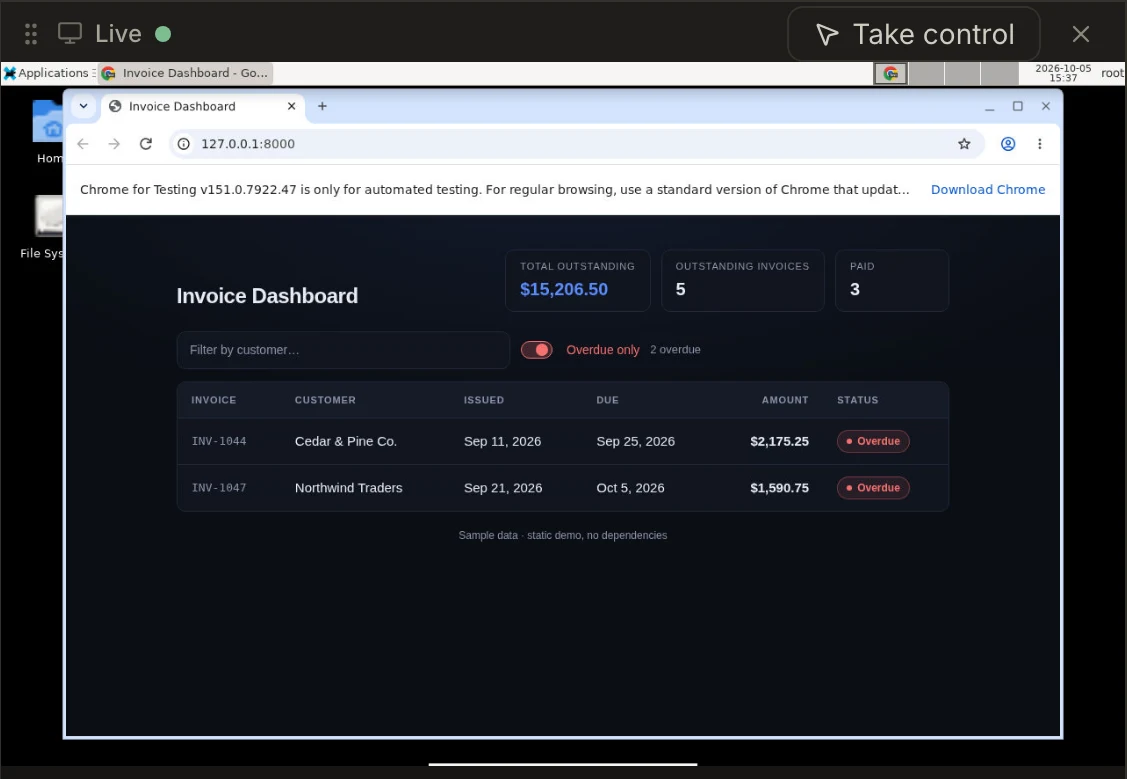Click issued date Sep 11, 2026
Screen dimensions: 1127x779
point(502,441)
